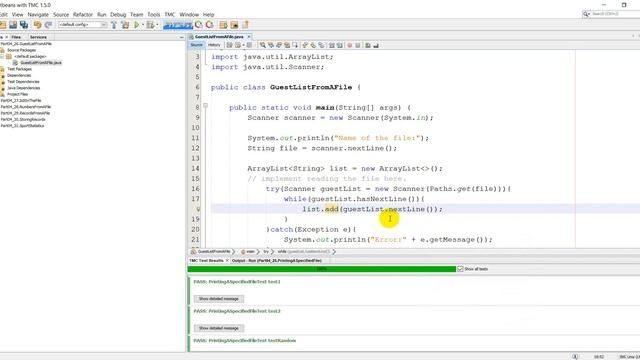Click the Undo toolbar icon

[x=38, y=25]
